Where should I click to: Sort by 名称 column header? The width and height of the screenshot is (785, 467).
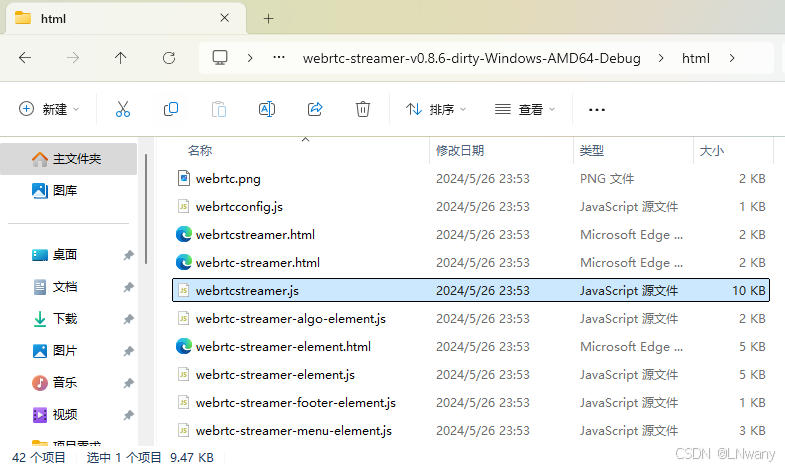(200, 150)
